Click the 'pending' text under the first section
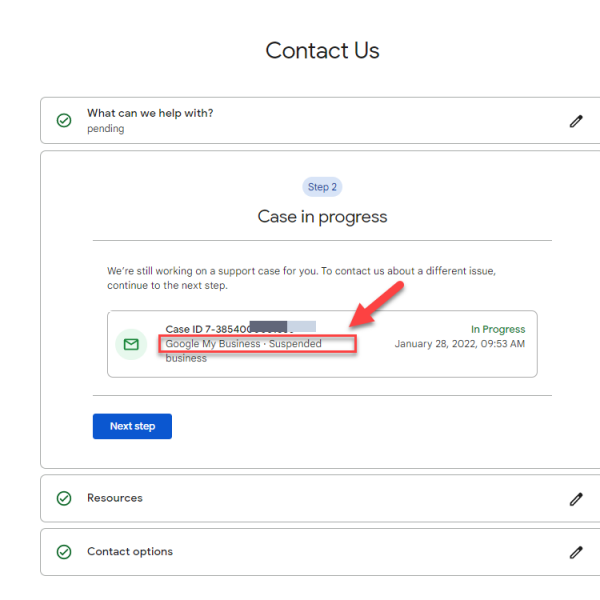Screen dimensions: 600x600 (105, 129)
